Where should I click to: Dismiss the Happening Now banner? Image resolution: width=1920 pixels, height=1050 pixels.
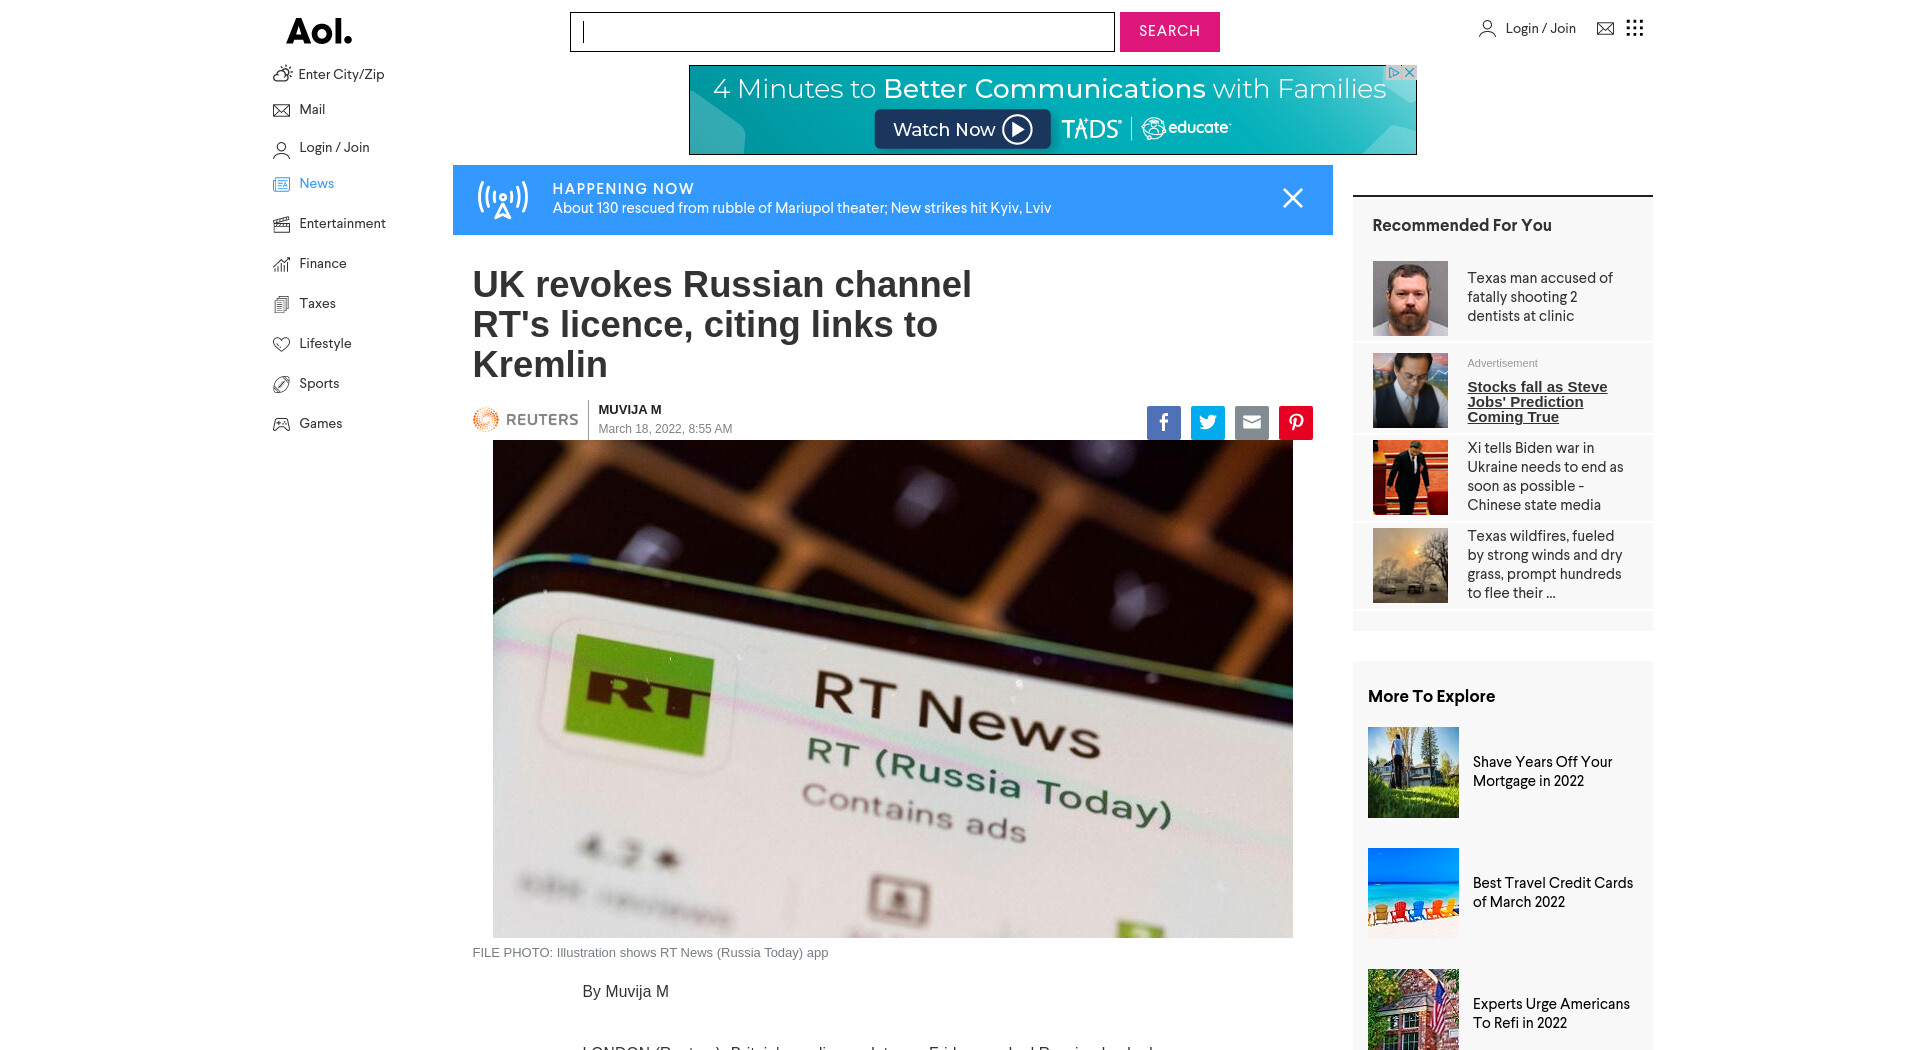click(x=1292, y=198)
